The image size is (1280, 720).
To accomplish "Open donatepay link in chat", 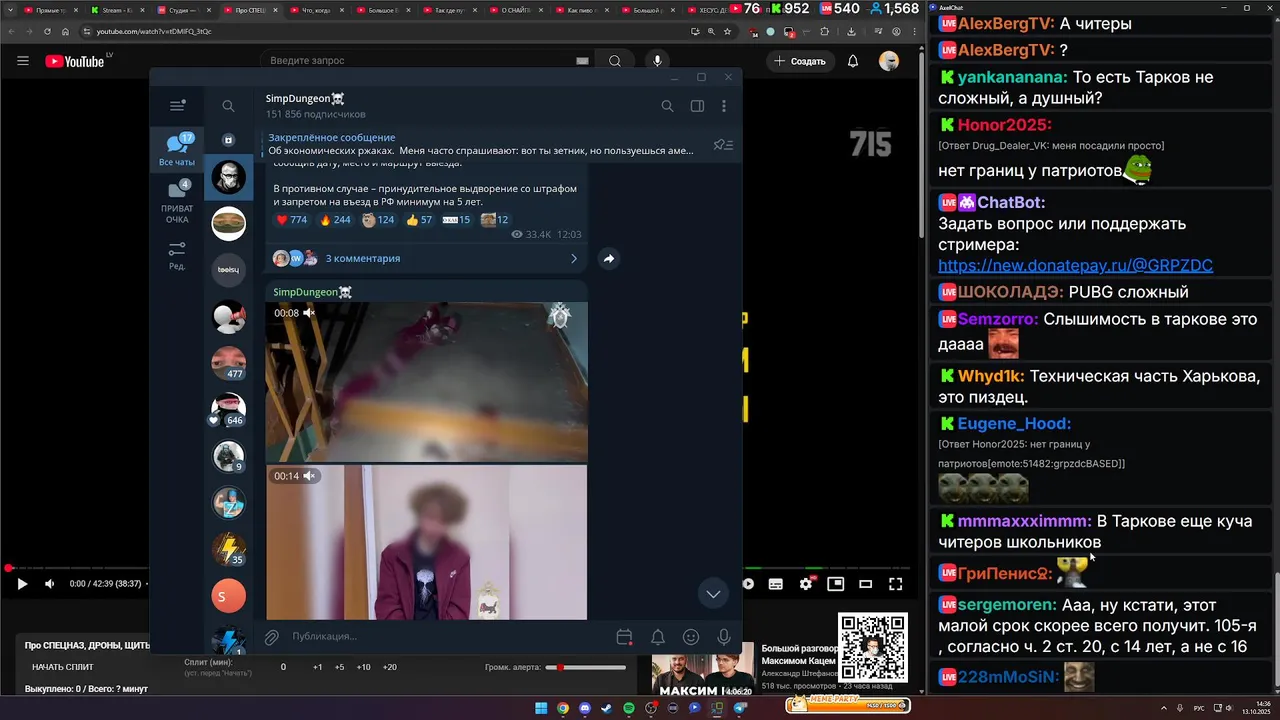I will tap(1075, 265).
